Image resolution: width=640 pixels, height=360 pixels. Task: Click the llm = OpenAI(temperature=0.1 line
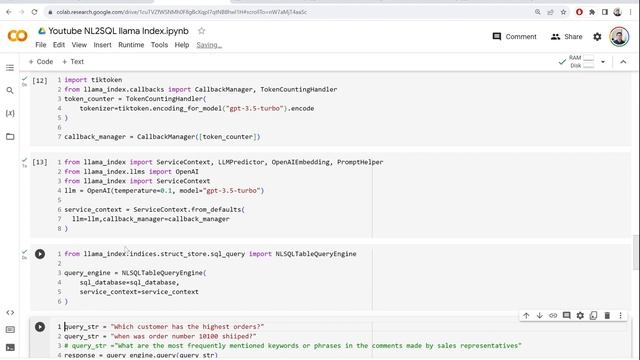point(164,191)
